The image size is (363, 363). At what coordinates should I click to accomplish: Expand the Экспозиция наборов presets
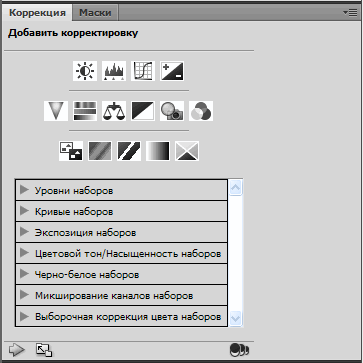24,232
